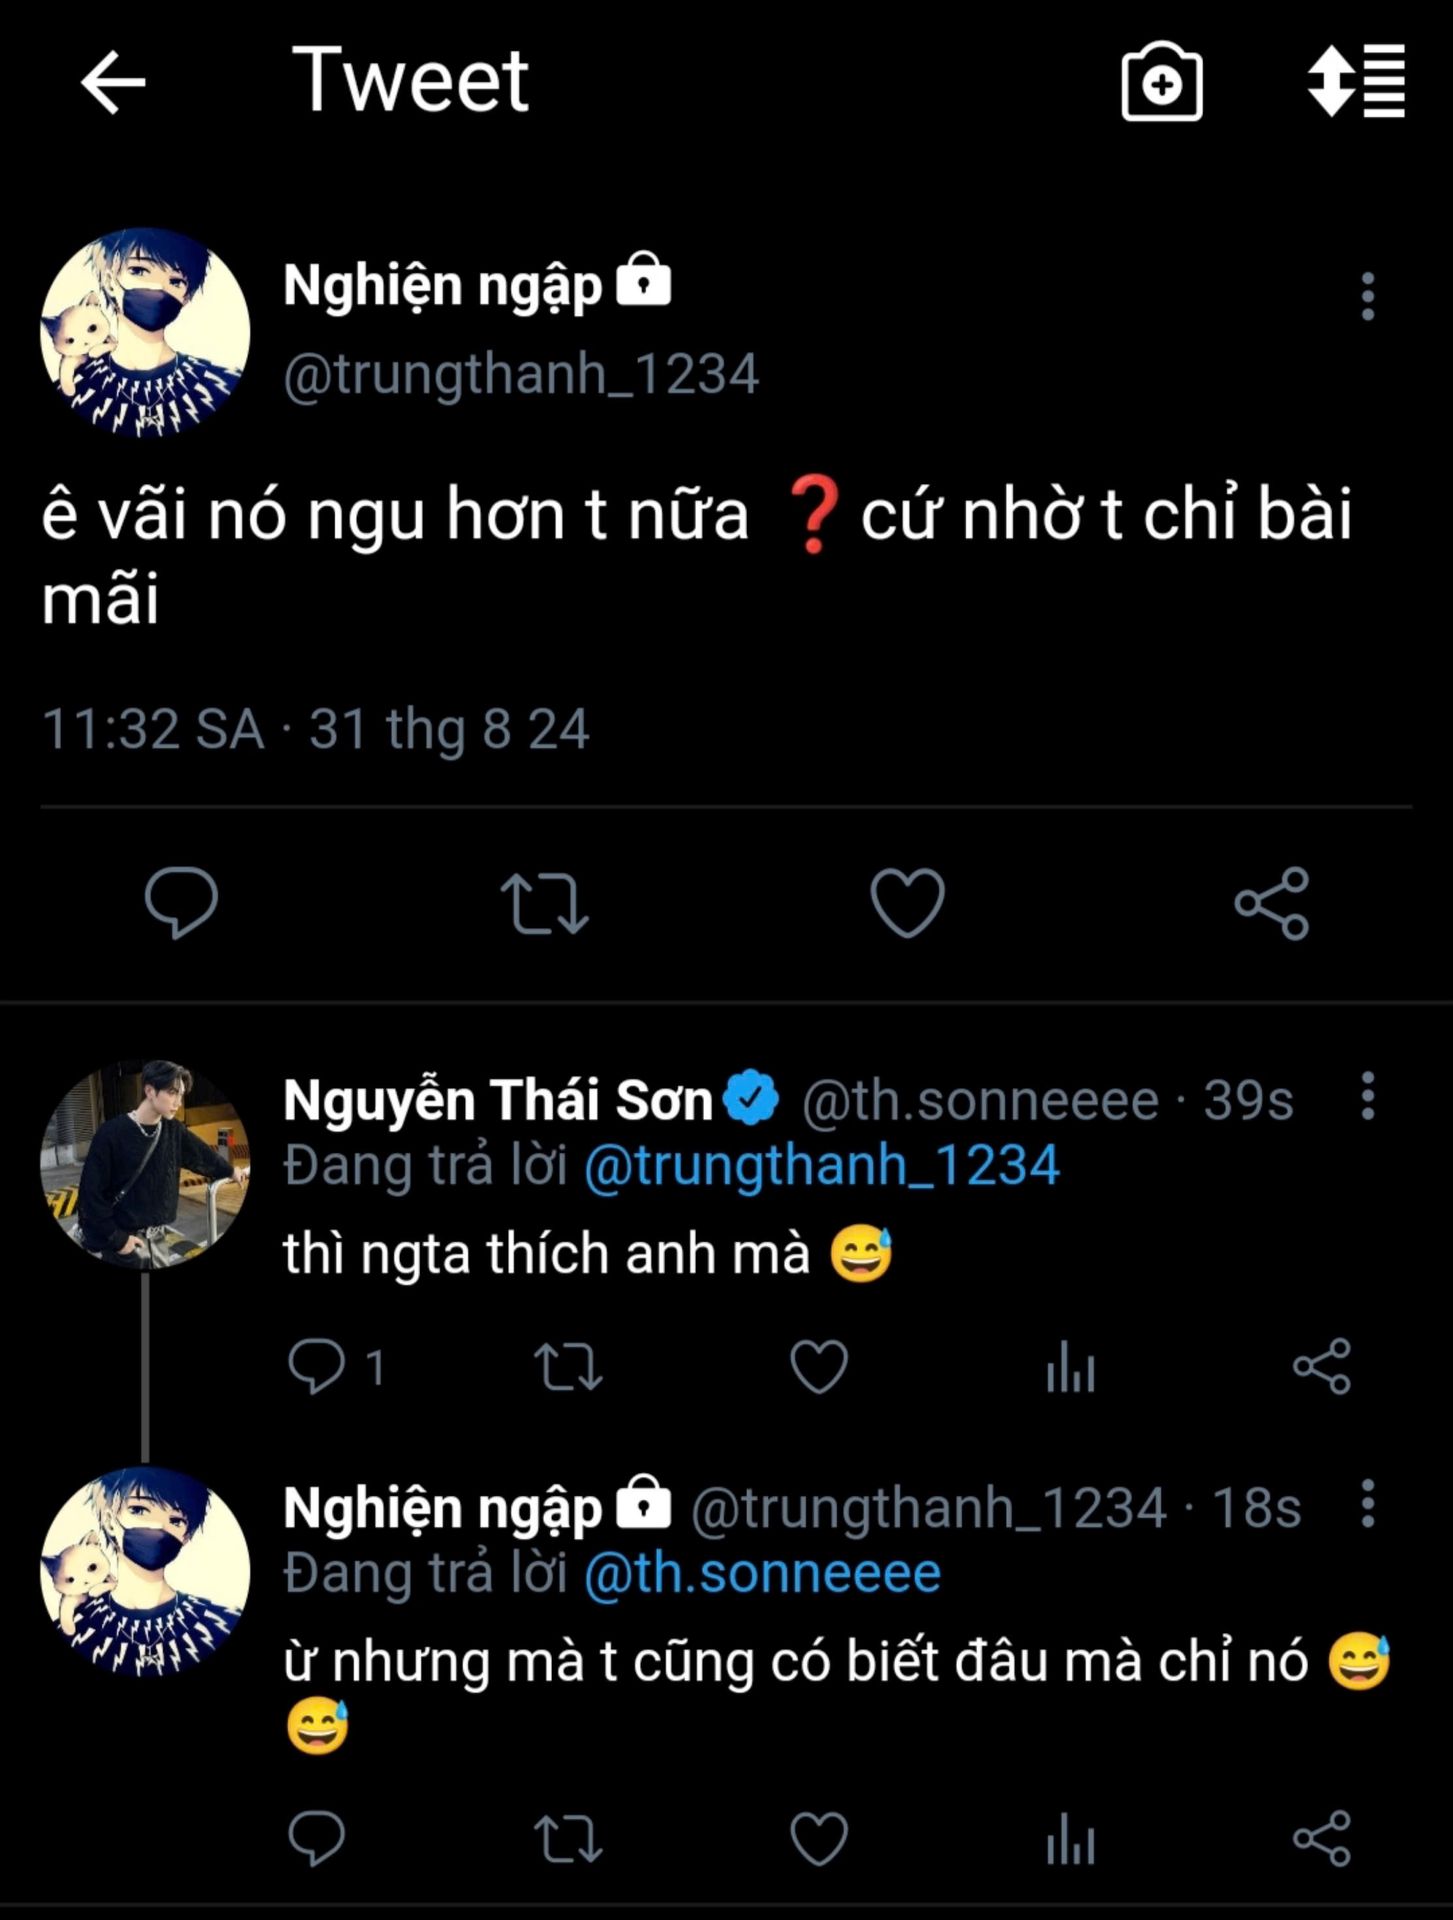Tap the sort replies icon
This screenshot has height=1920, width=1453.
tap(1356, 82)
